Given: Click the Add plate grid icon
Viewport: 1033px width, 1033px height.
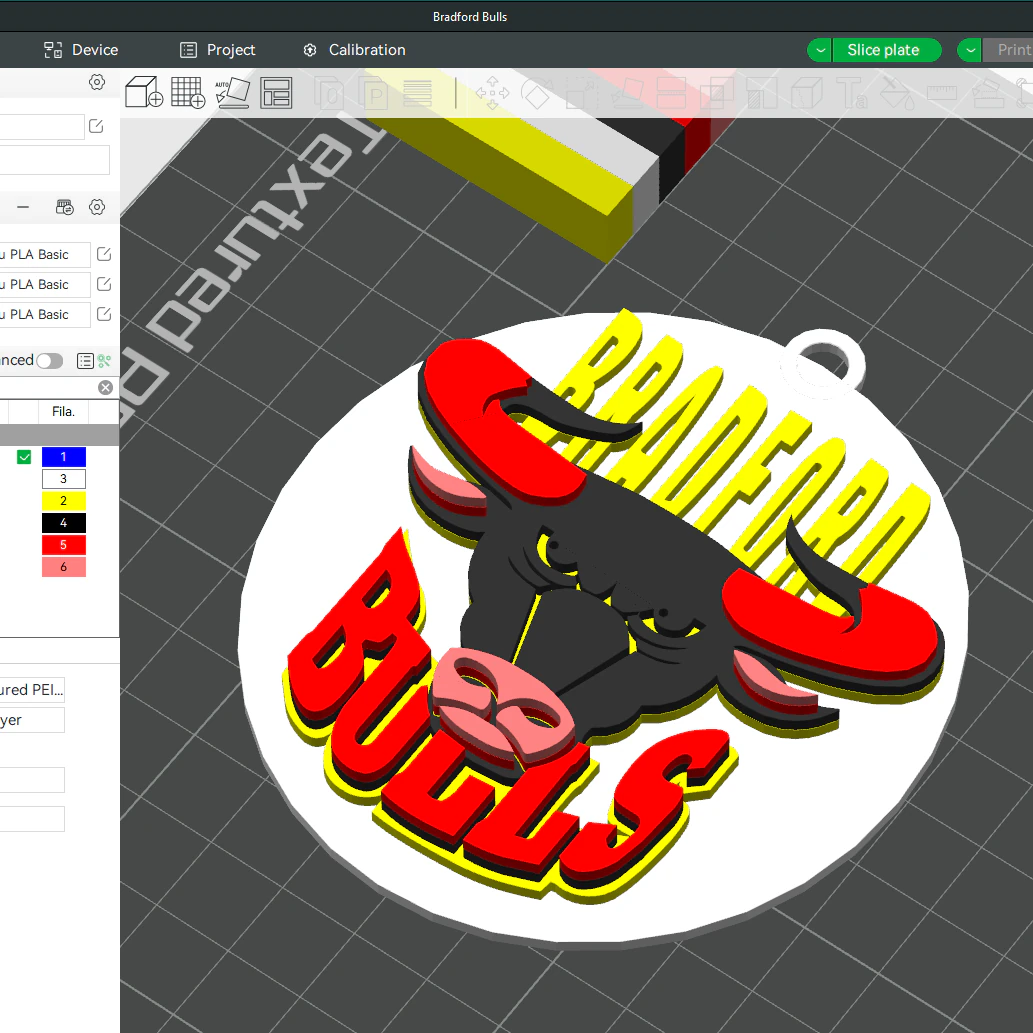Looking at the screenshot, I should [x=188, y=92].
